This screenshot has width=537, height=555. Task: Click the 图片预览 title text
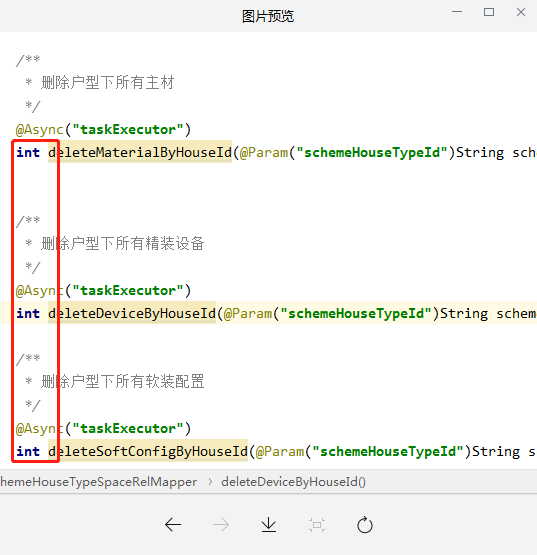[x=268, y=16]
